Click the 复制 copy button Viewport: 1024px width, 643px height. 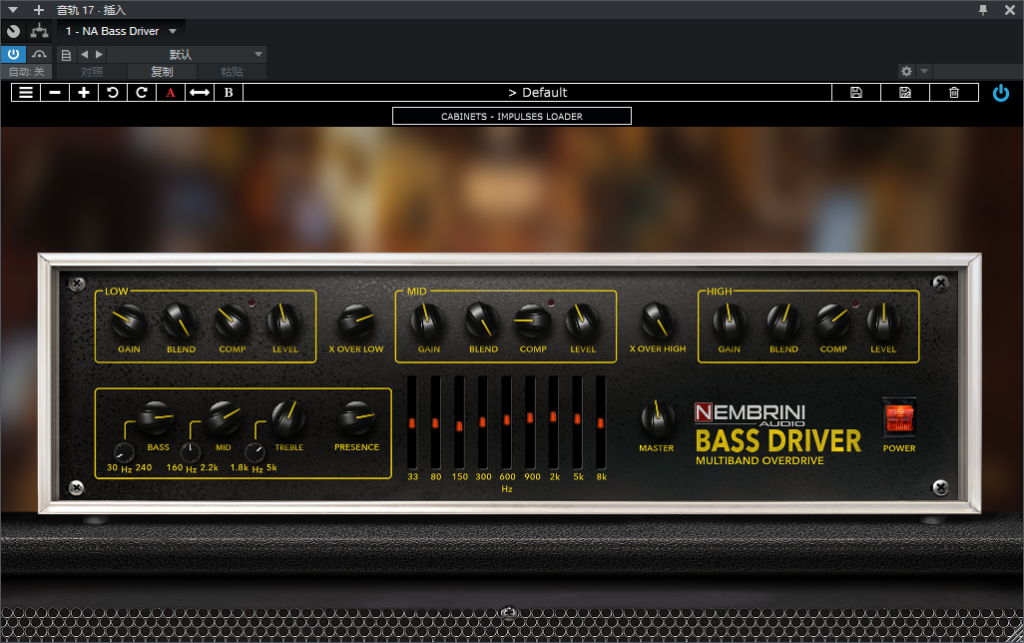pyautogui.click(x=162, y=72)
